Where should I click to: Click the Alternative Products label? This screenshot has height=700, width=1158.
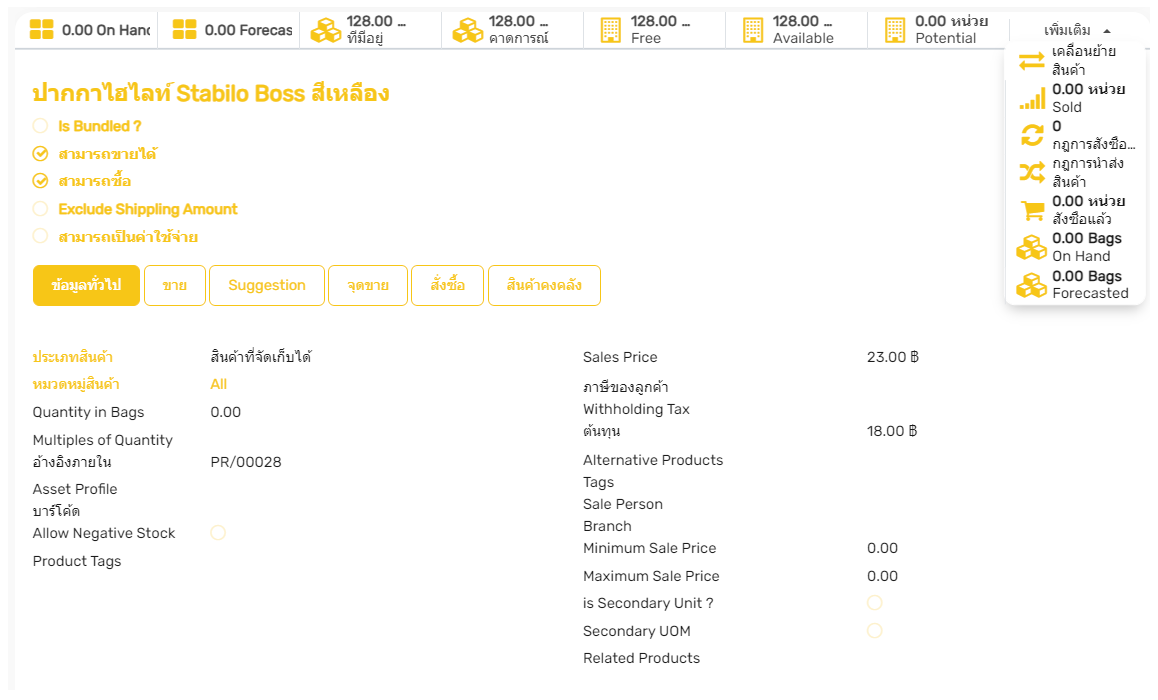[x=653, y=460]
